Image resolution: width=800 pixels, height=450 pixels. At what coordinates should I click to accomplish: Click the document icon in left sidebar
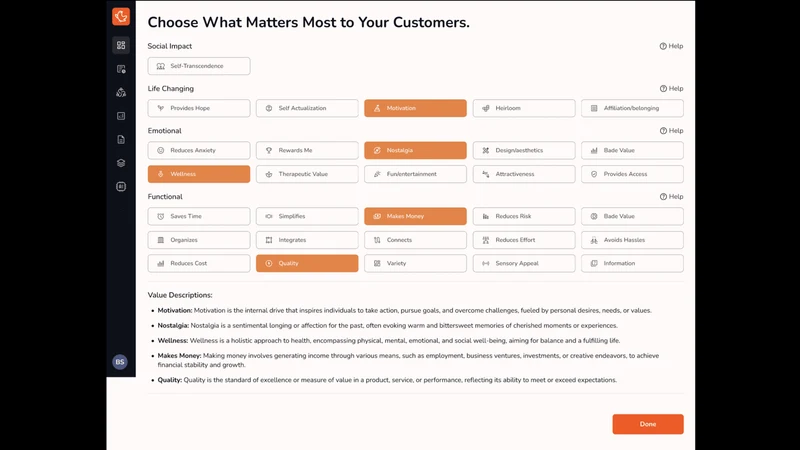click(121, 139)
